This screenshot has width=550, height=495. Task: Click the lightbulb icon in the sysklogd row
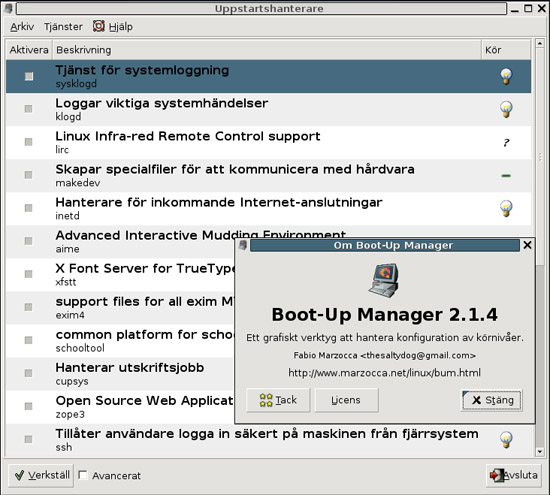(506, 76)
